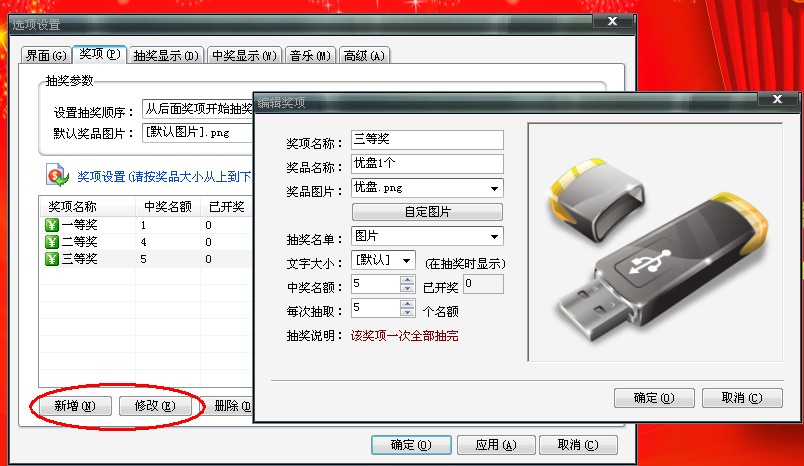Screen dimensions: 804x466
Task: Open the 音乐 tab
Action: coord(309,55)
